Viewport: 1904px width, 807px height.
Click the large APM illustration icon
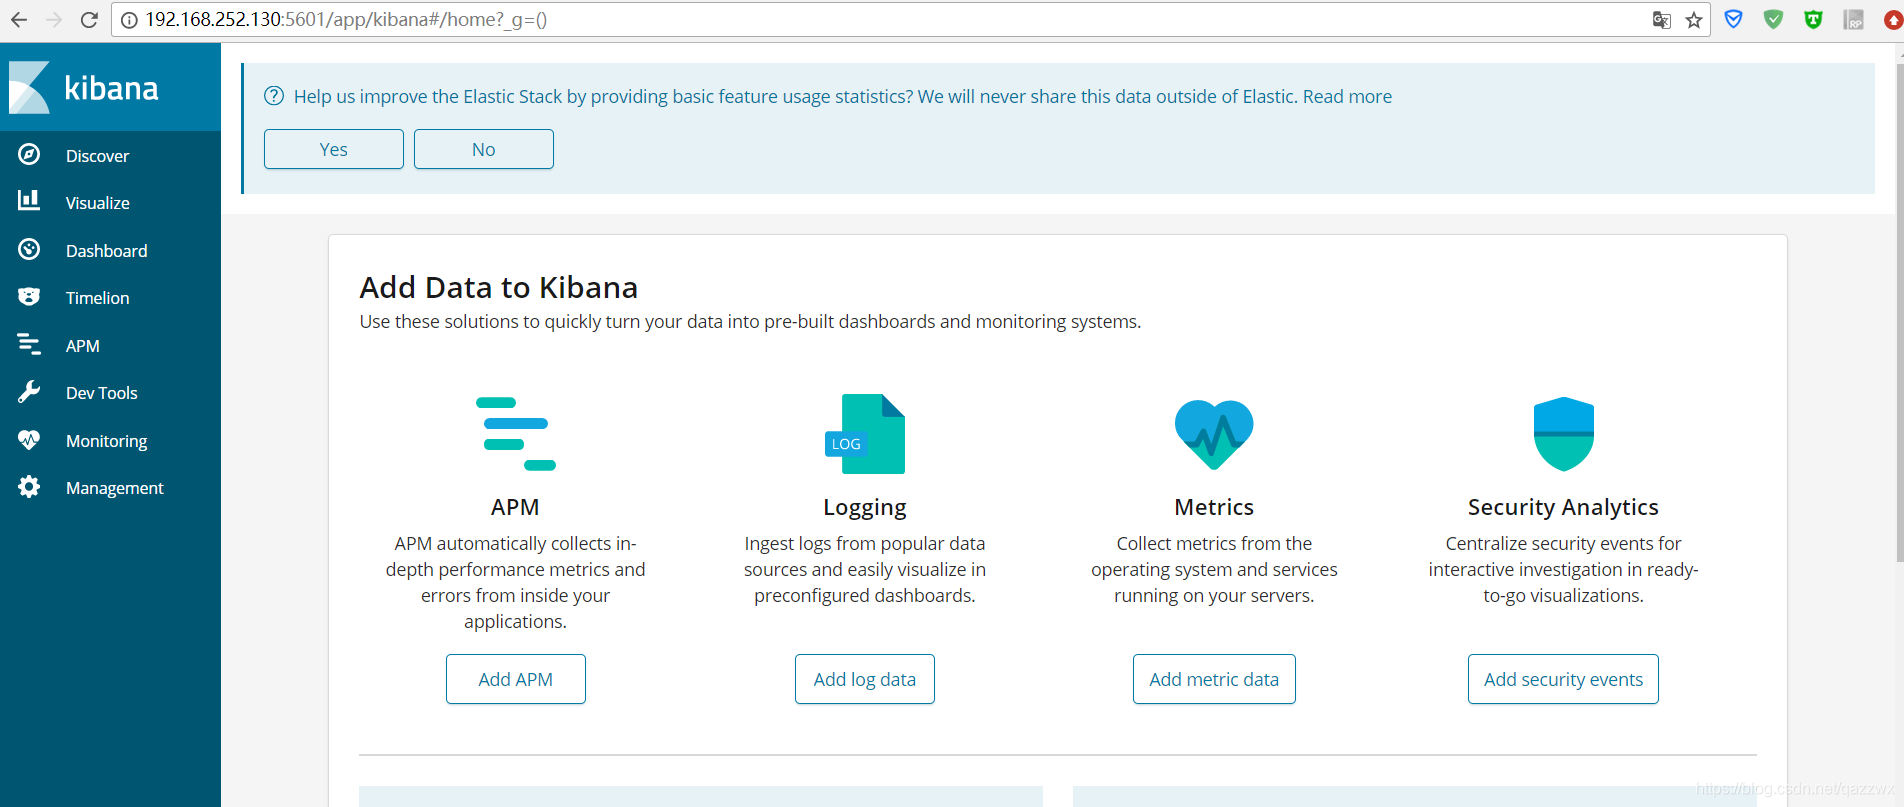(515, 434)
